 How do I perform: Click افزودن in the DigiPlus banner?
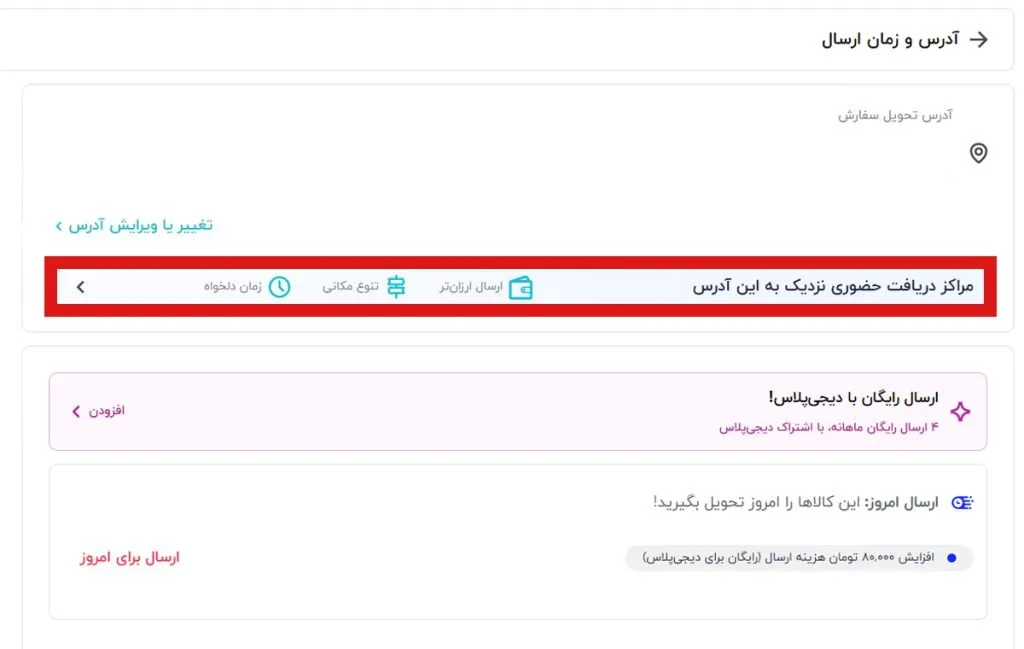107,411
